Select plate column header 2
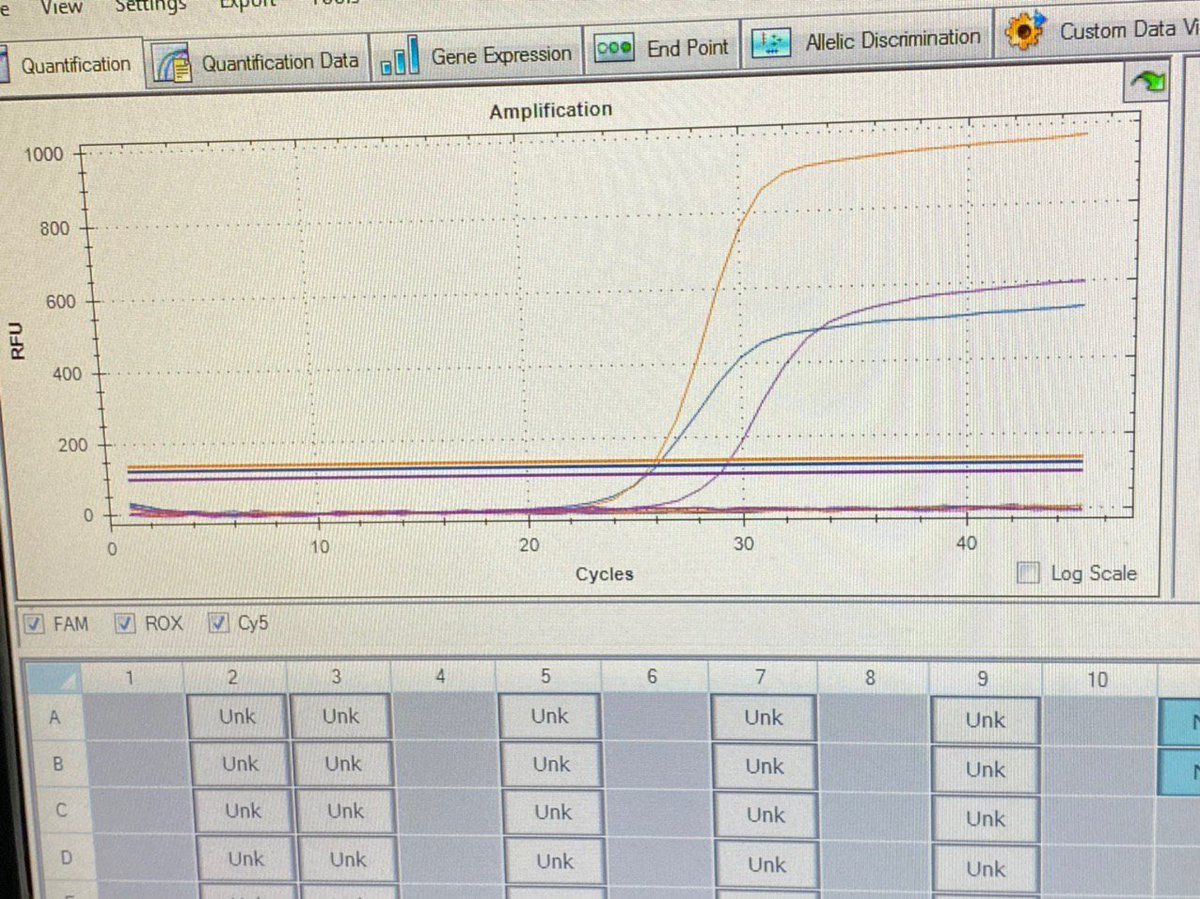Image resolution: width=1200 pixels, height=899 pixels. coord(234,677)
